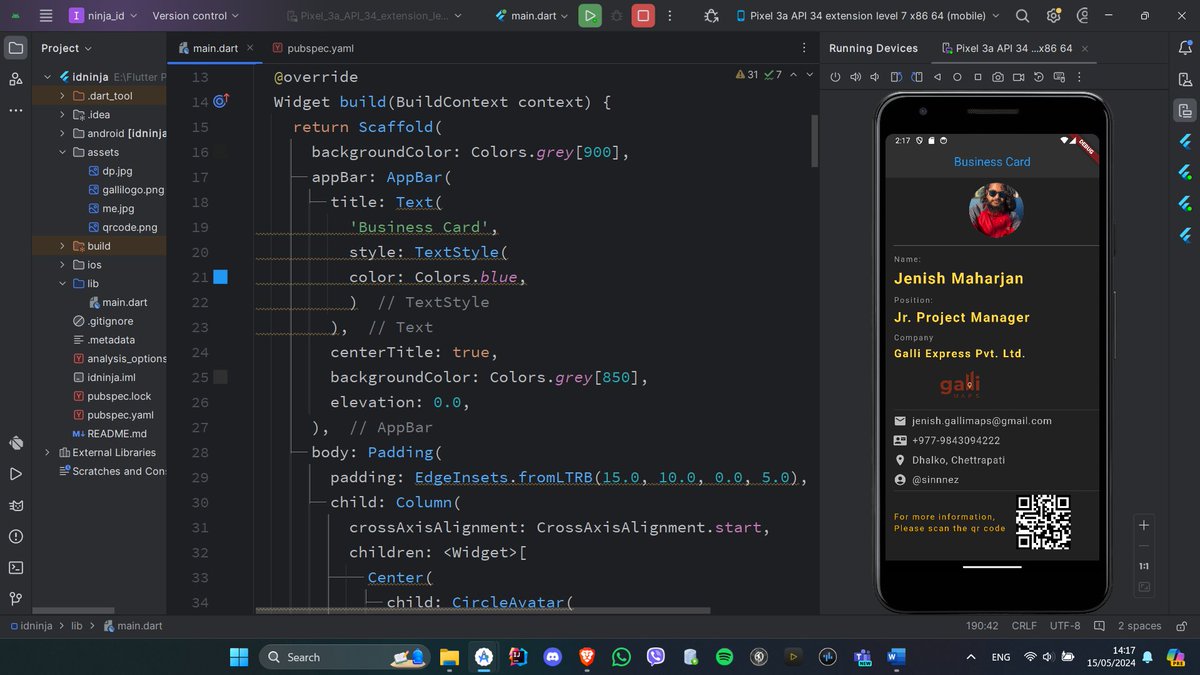This screenshot has height=675, width=1200.
Task: Set emulator zoom to 1:1
Action: (1144, 566)
